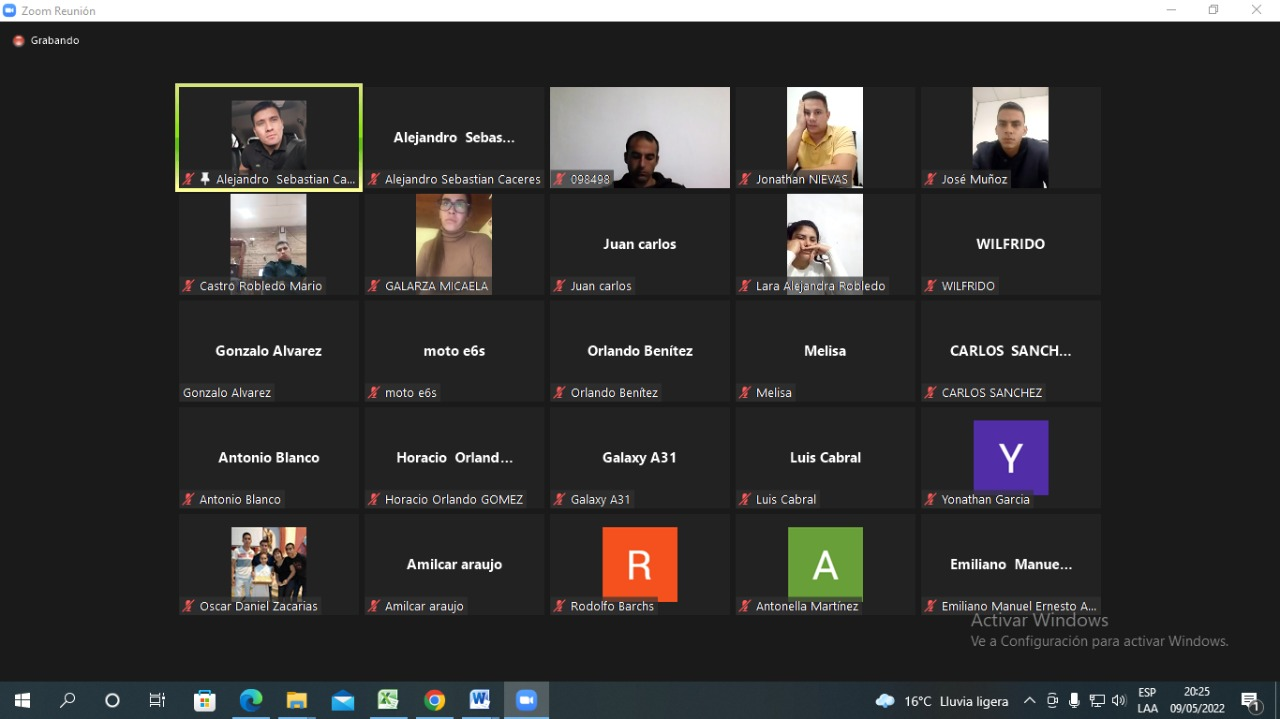Click the pin icon on Alejandro's highlighted tile
Viewport: 1280px width, 719px height.
(205, 179)
